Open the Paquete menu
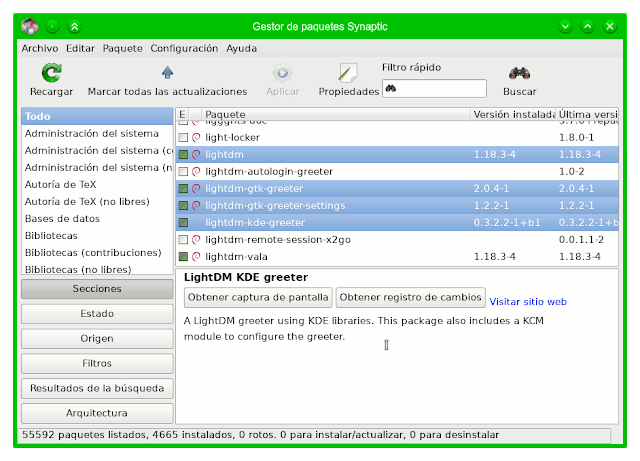 tap(122, 48)
